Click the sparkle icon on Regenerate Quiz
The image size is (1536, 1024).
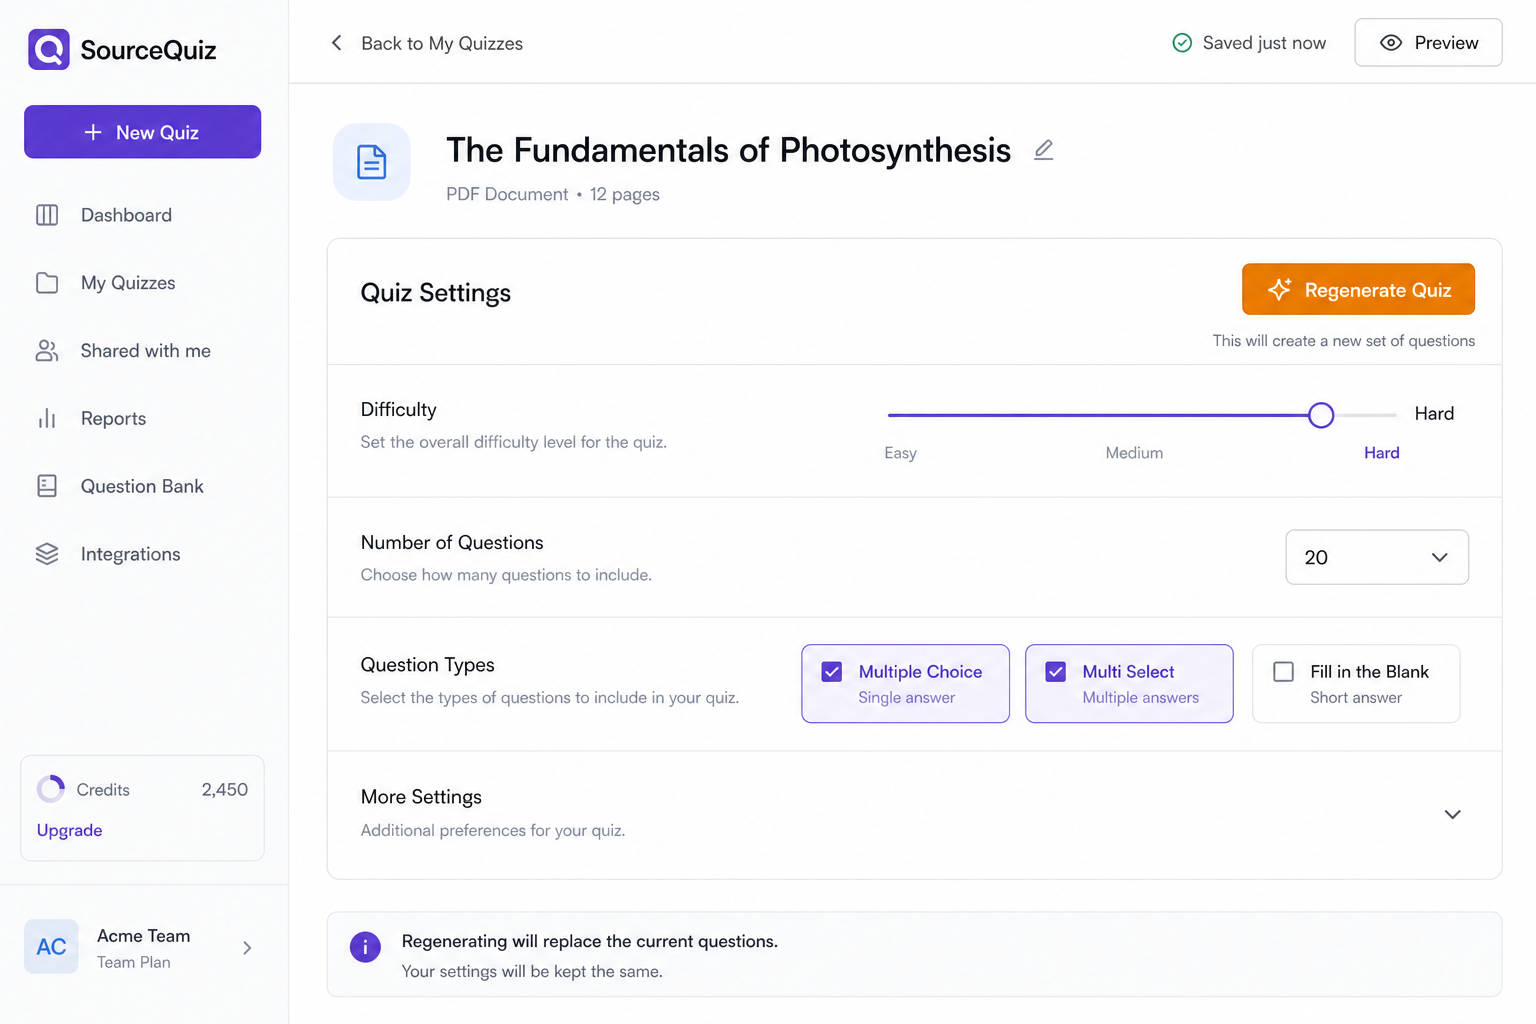coord(1279,290)
